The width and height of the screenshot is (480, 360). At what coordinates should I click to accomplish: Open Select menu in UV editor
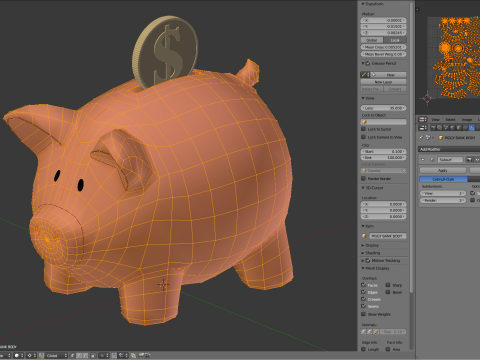[450, 119]
